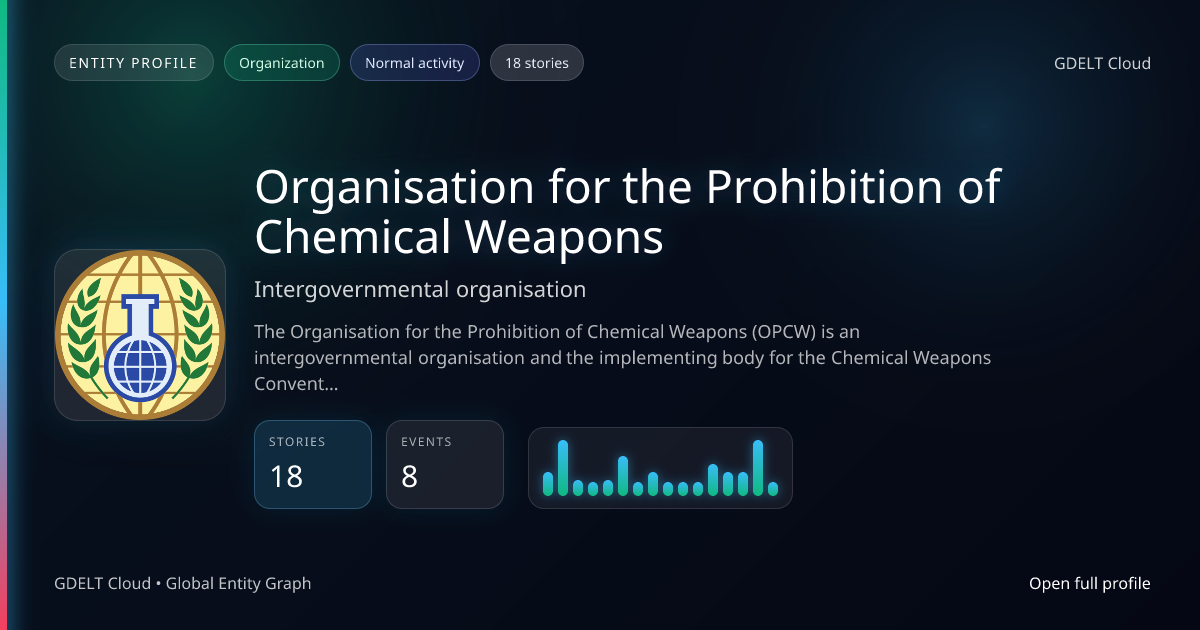The height and width of the screenshot is (630, 1200).
Task: Click the EVENTS 8 stat card
Action: click(x=445, y=464)
